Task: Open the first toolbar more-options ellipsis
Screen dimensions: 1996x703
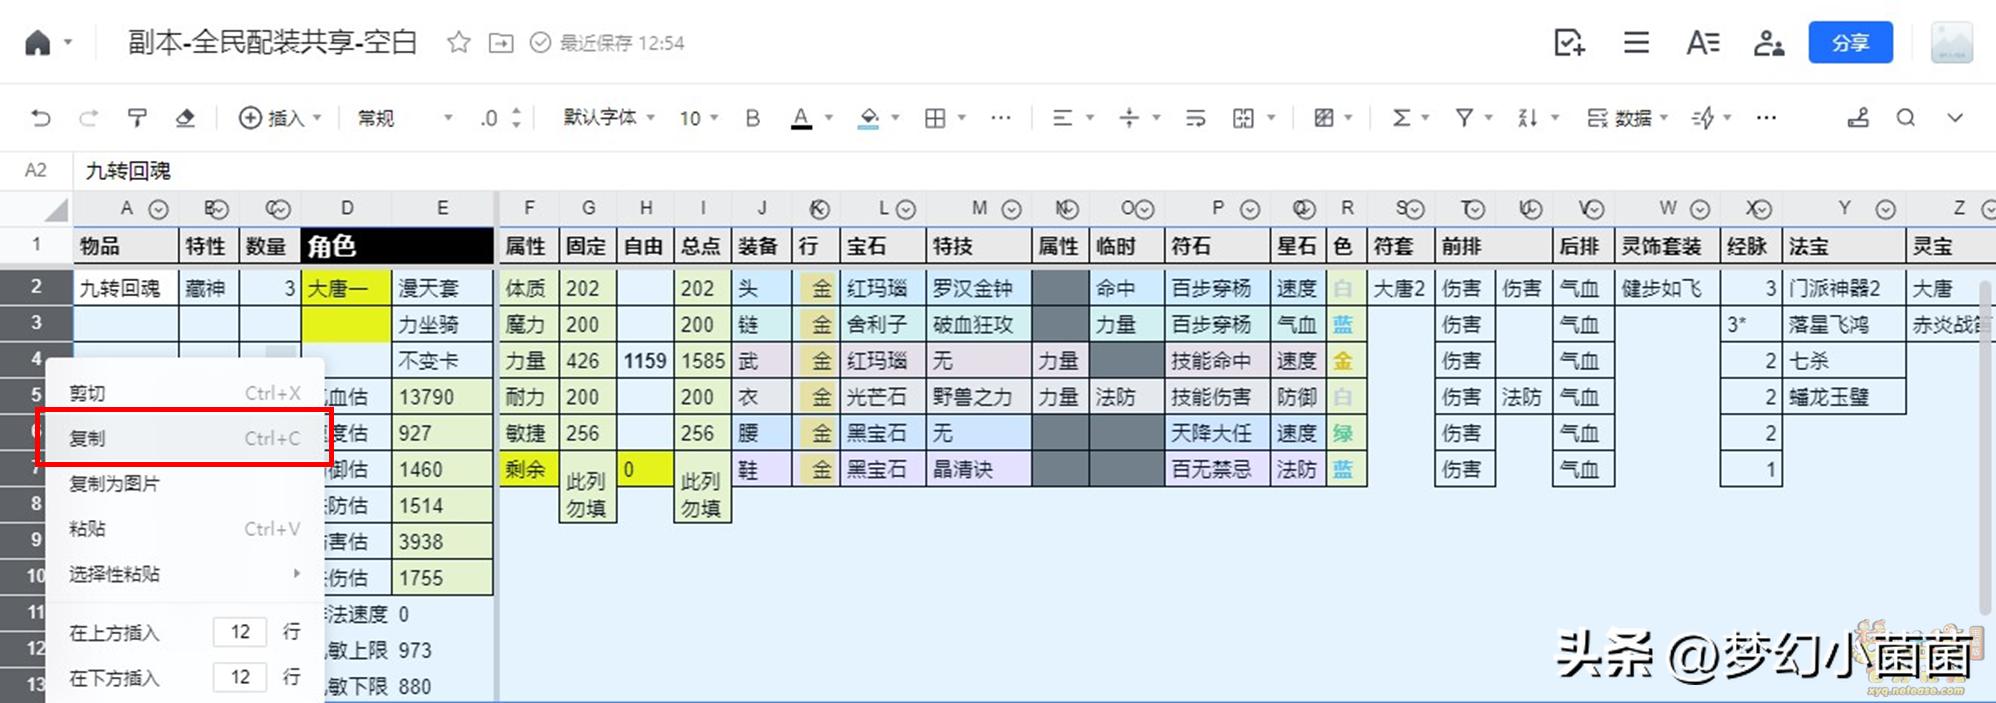Action: pyautogui.click(x=1001, y=118)
